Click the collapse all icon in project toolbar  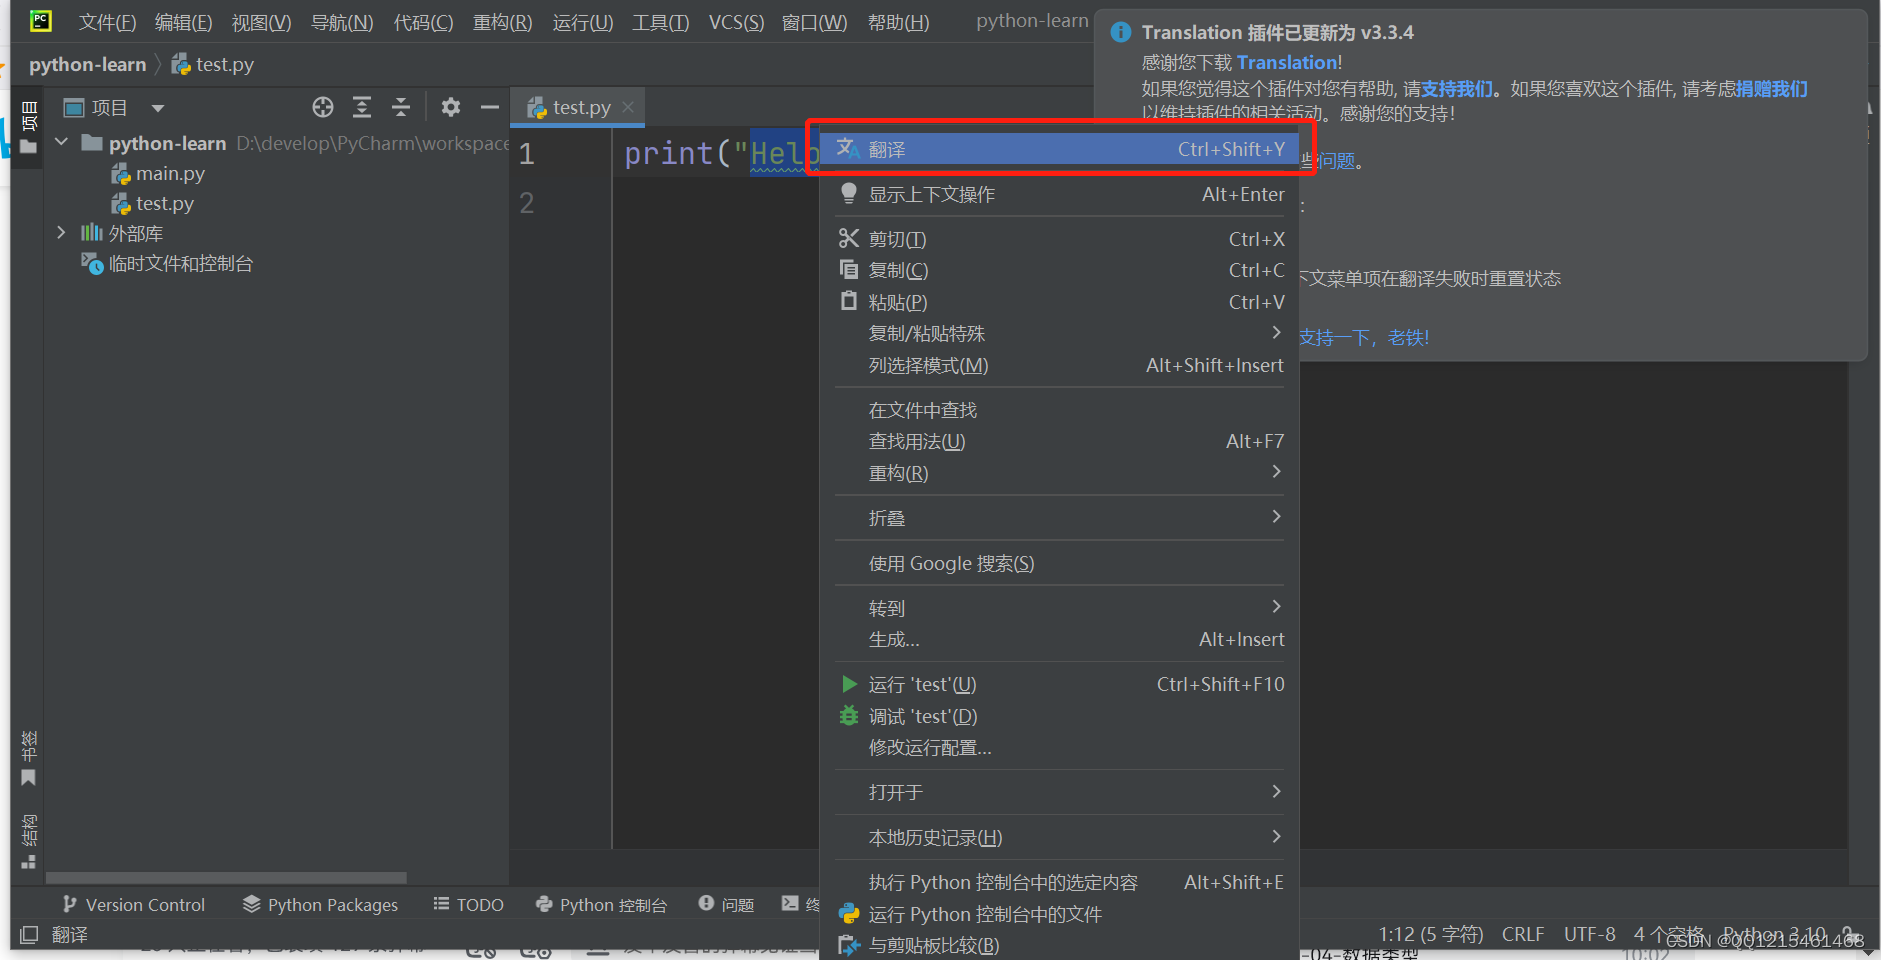[401, 107]
